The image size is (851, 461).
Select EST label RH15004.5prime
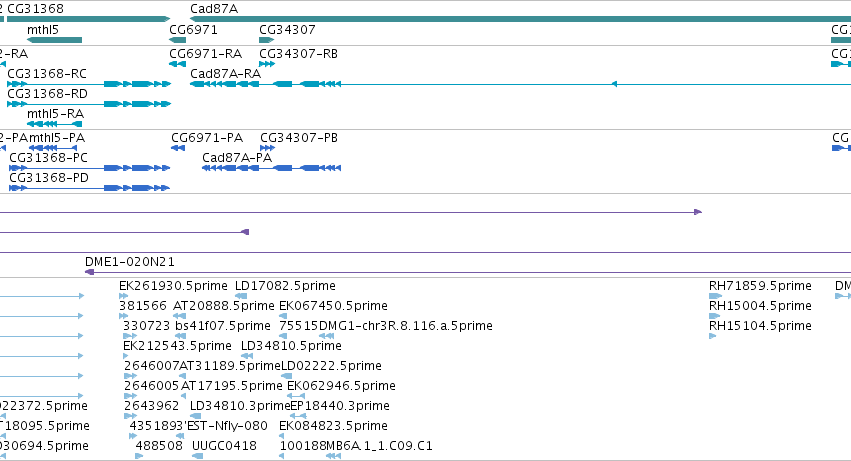[760, 306]
